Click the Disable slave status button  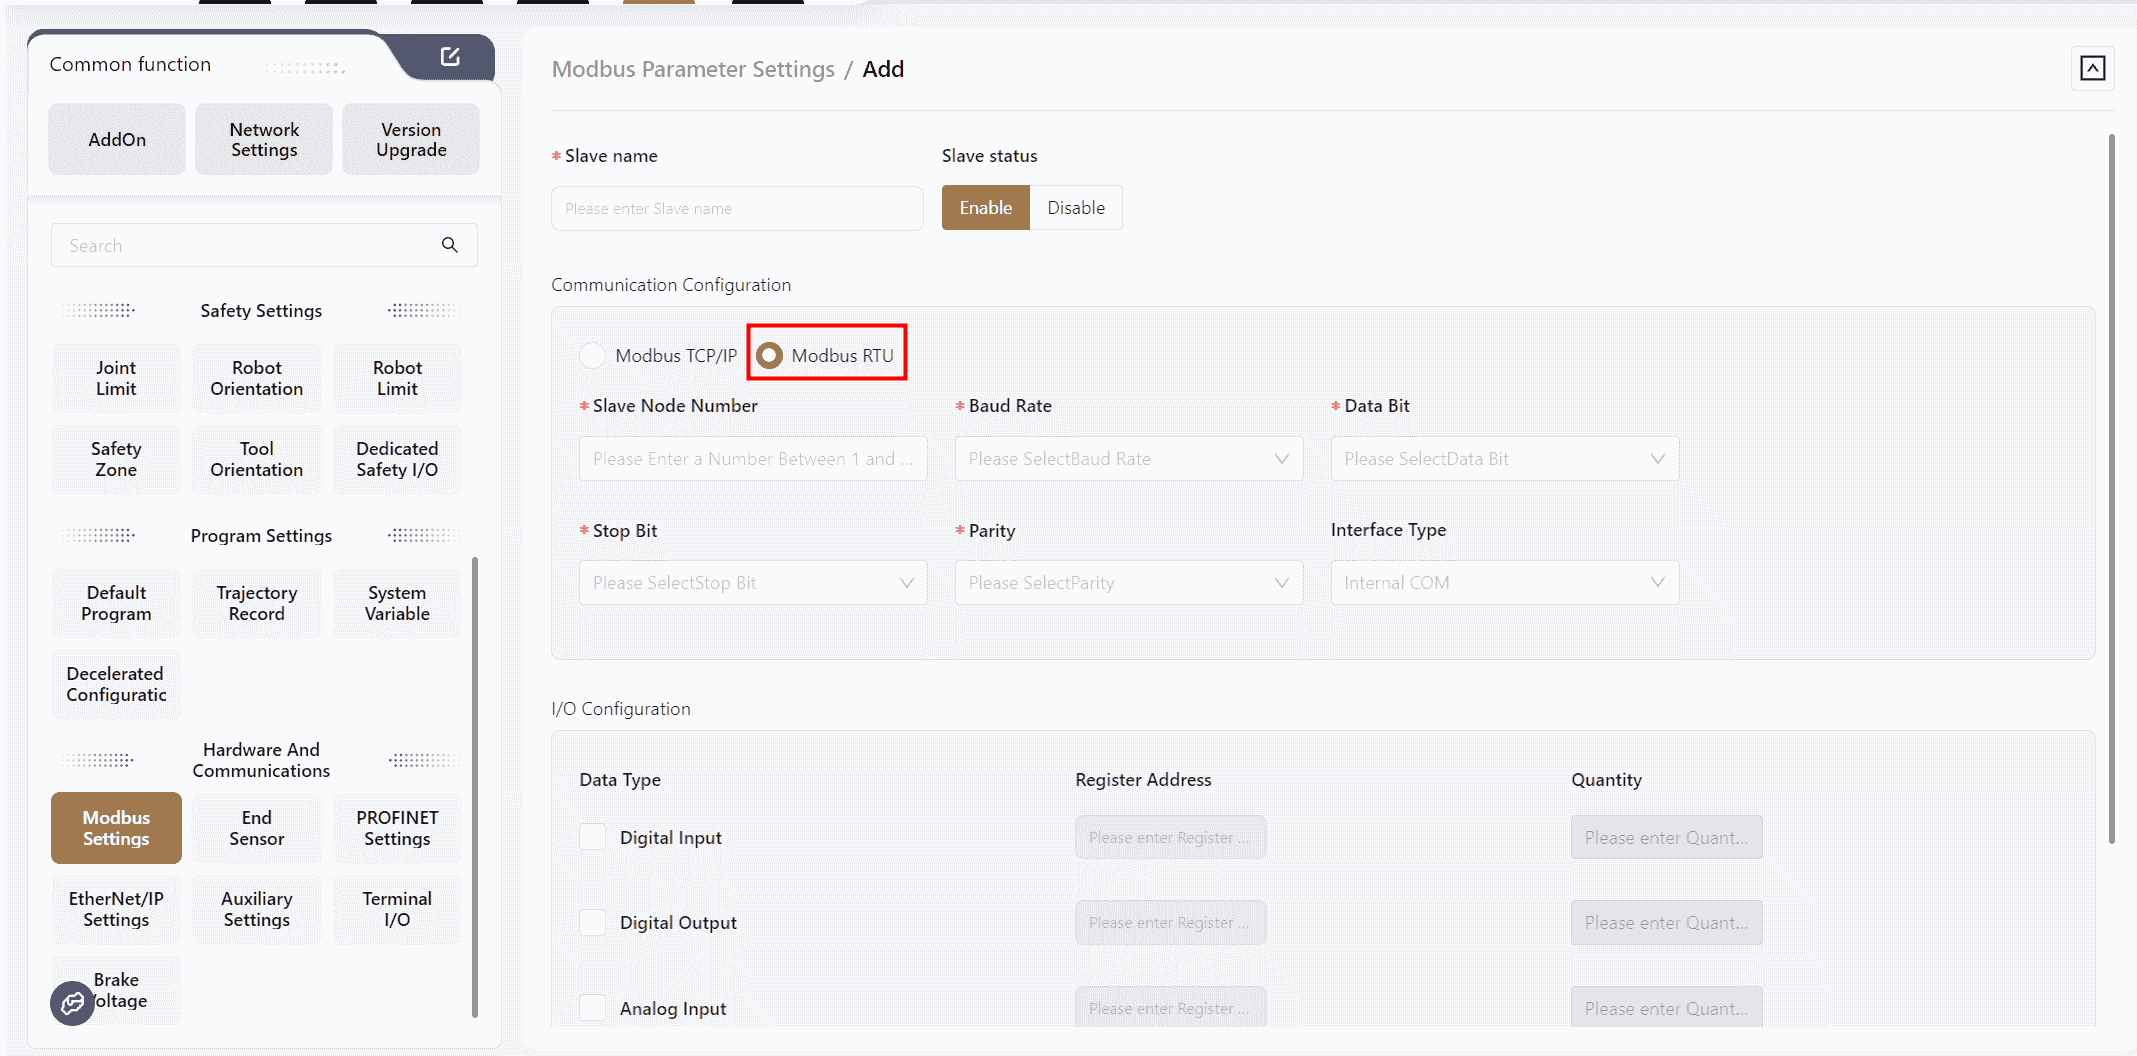point(1076,208)
